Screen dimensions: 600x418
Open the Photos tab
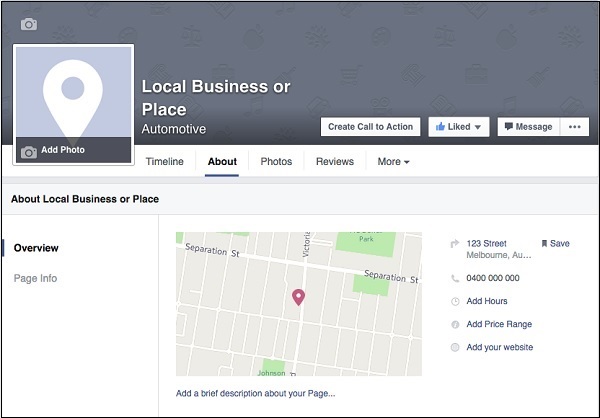pyautogui.click(x=276, y=161)
